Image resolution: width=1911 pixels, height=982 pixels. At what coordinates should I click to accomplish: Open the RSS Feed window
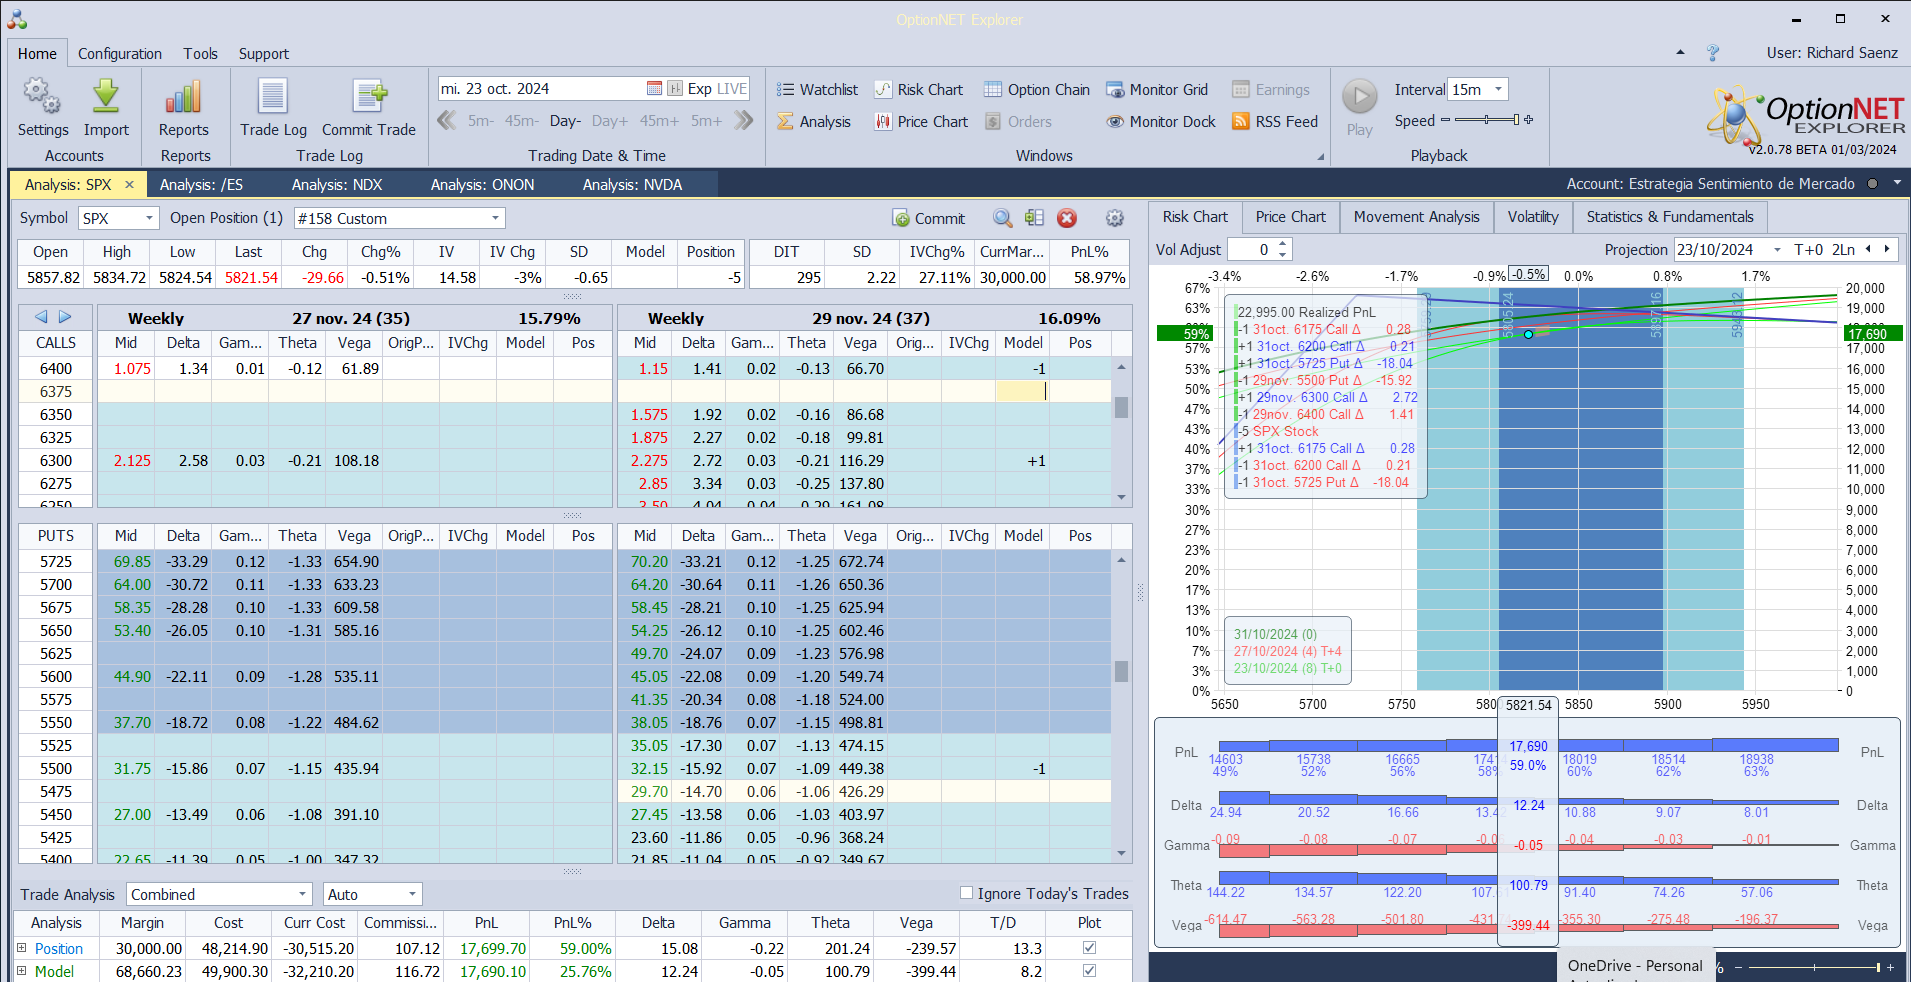pos(1275,122)
